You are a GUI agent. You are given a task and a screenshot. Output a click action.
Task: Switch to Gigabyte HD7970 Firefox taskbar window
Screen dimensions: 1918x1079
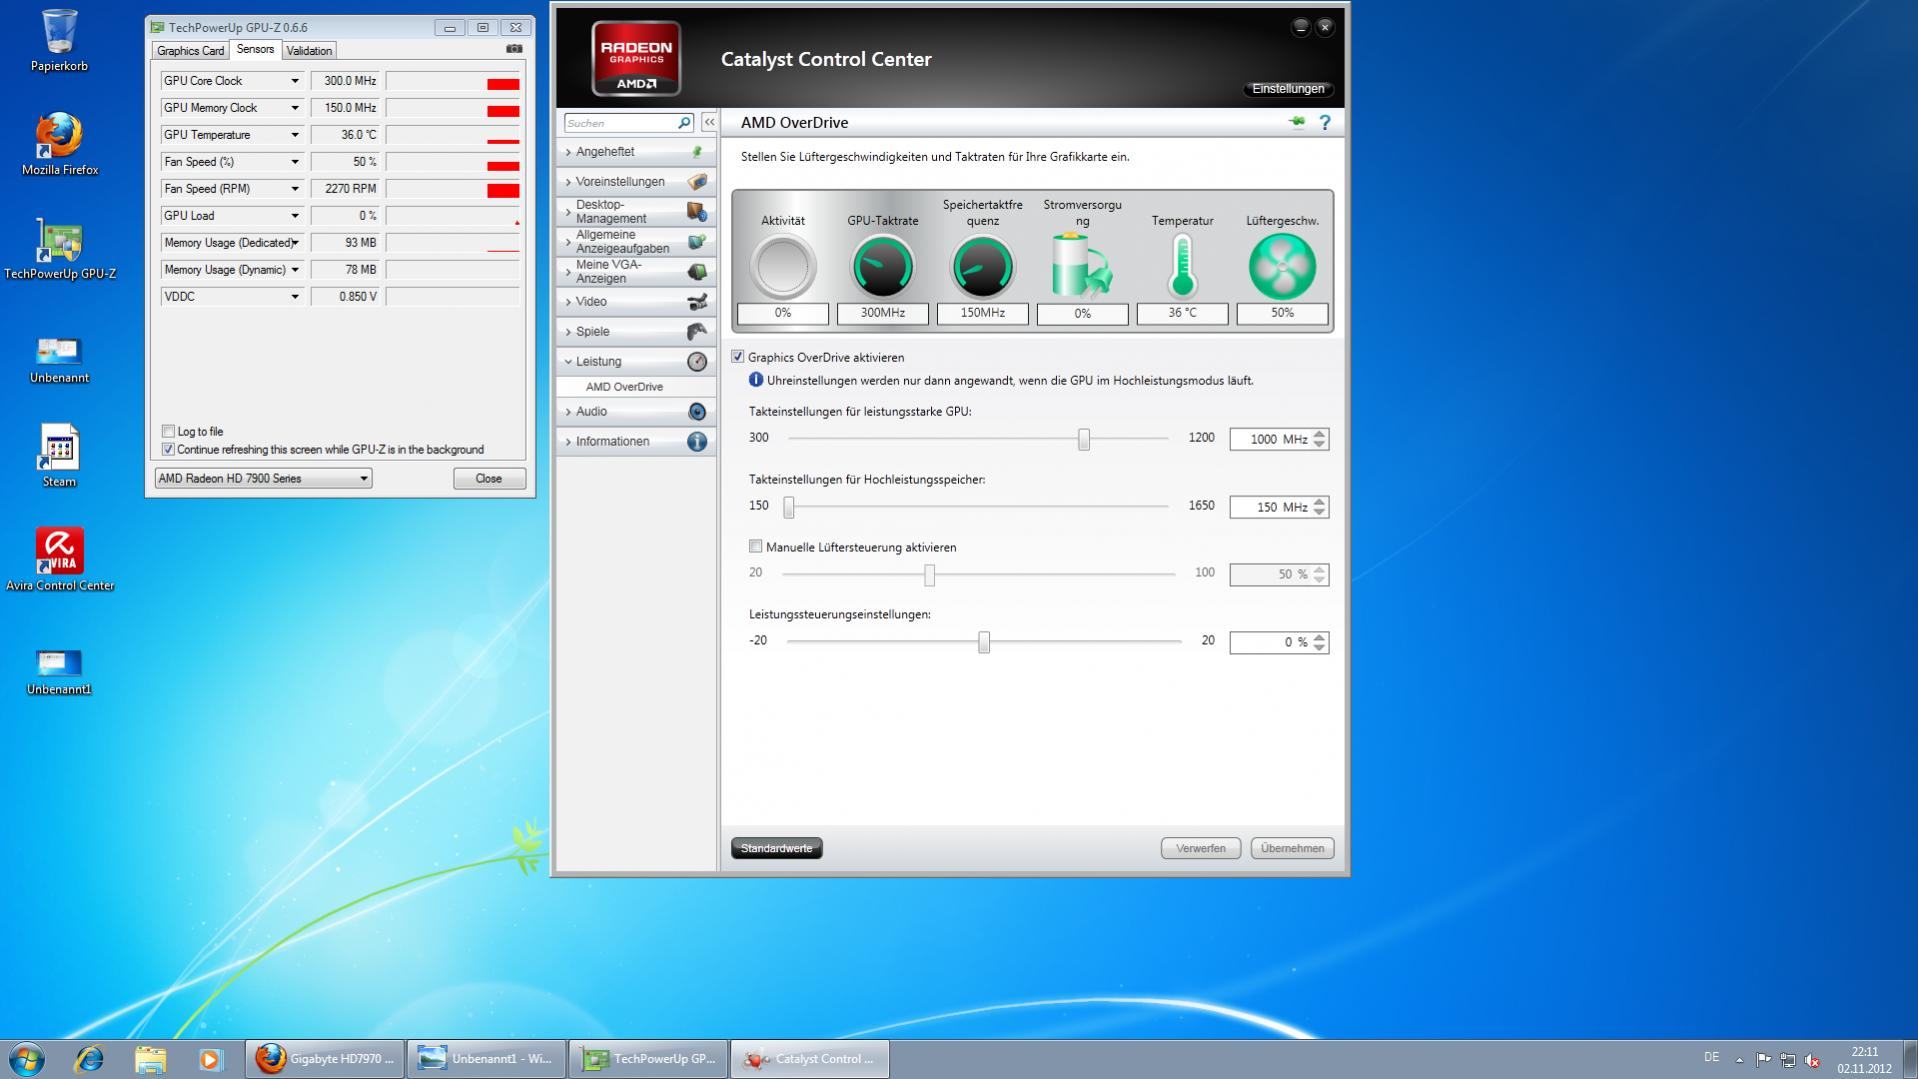[325, 1058]
